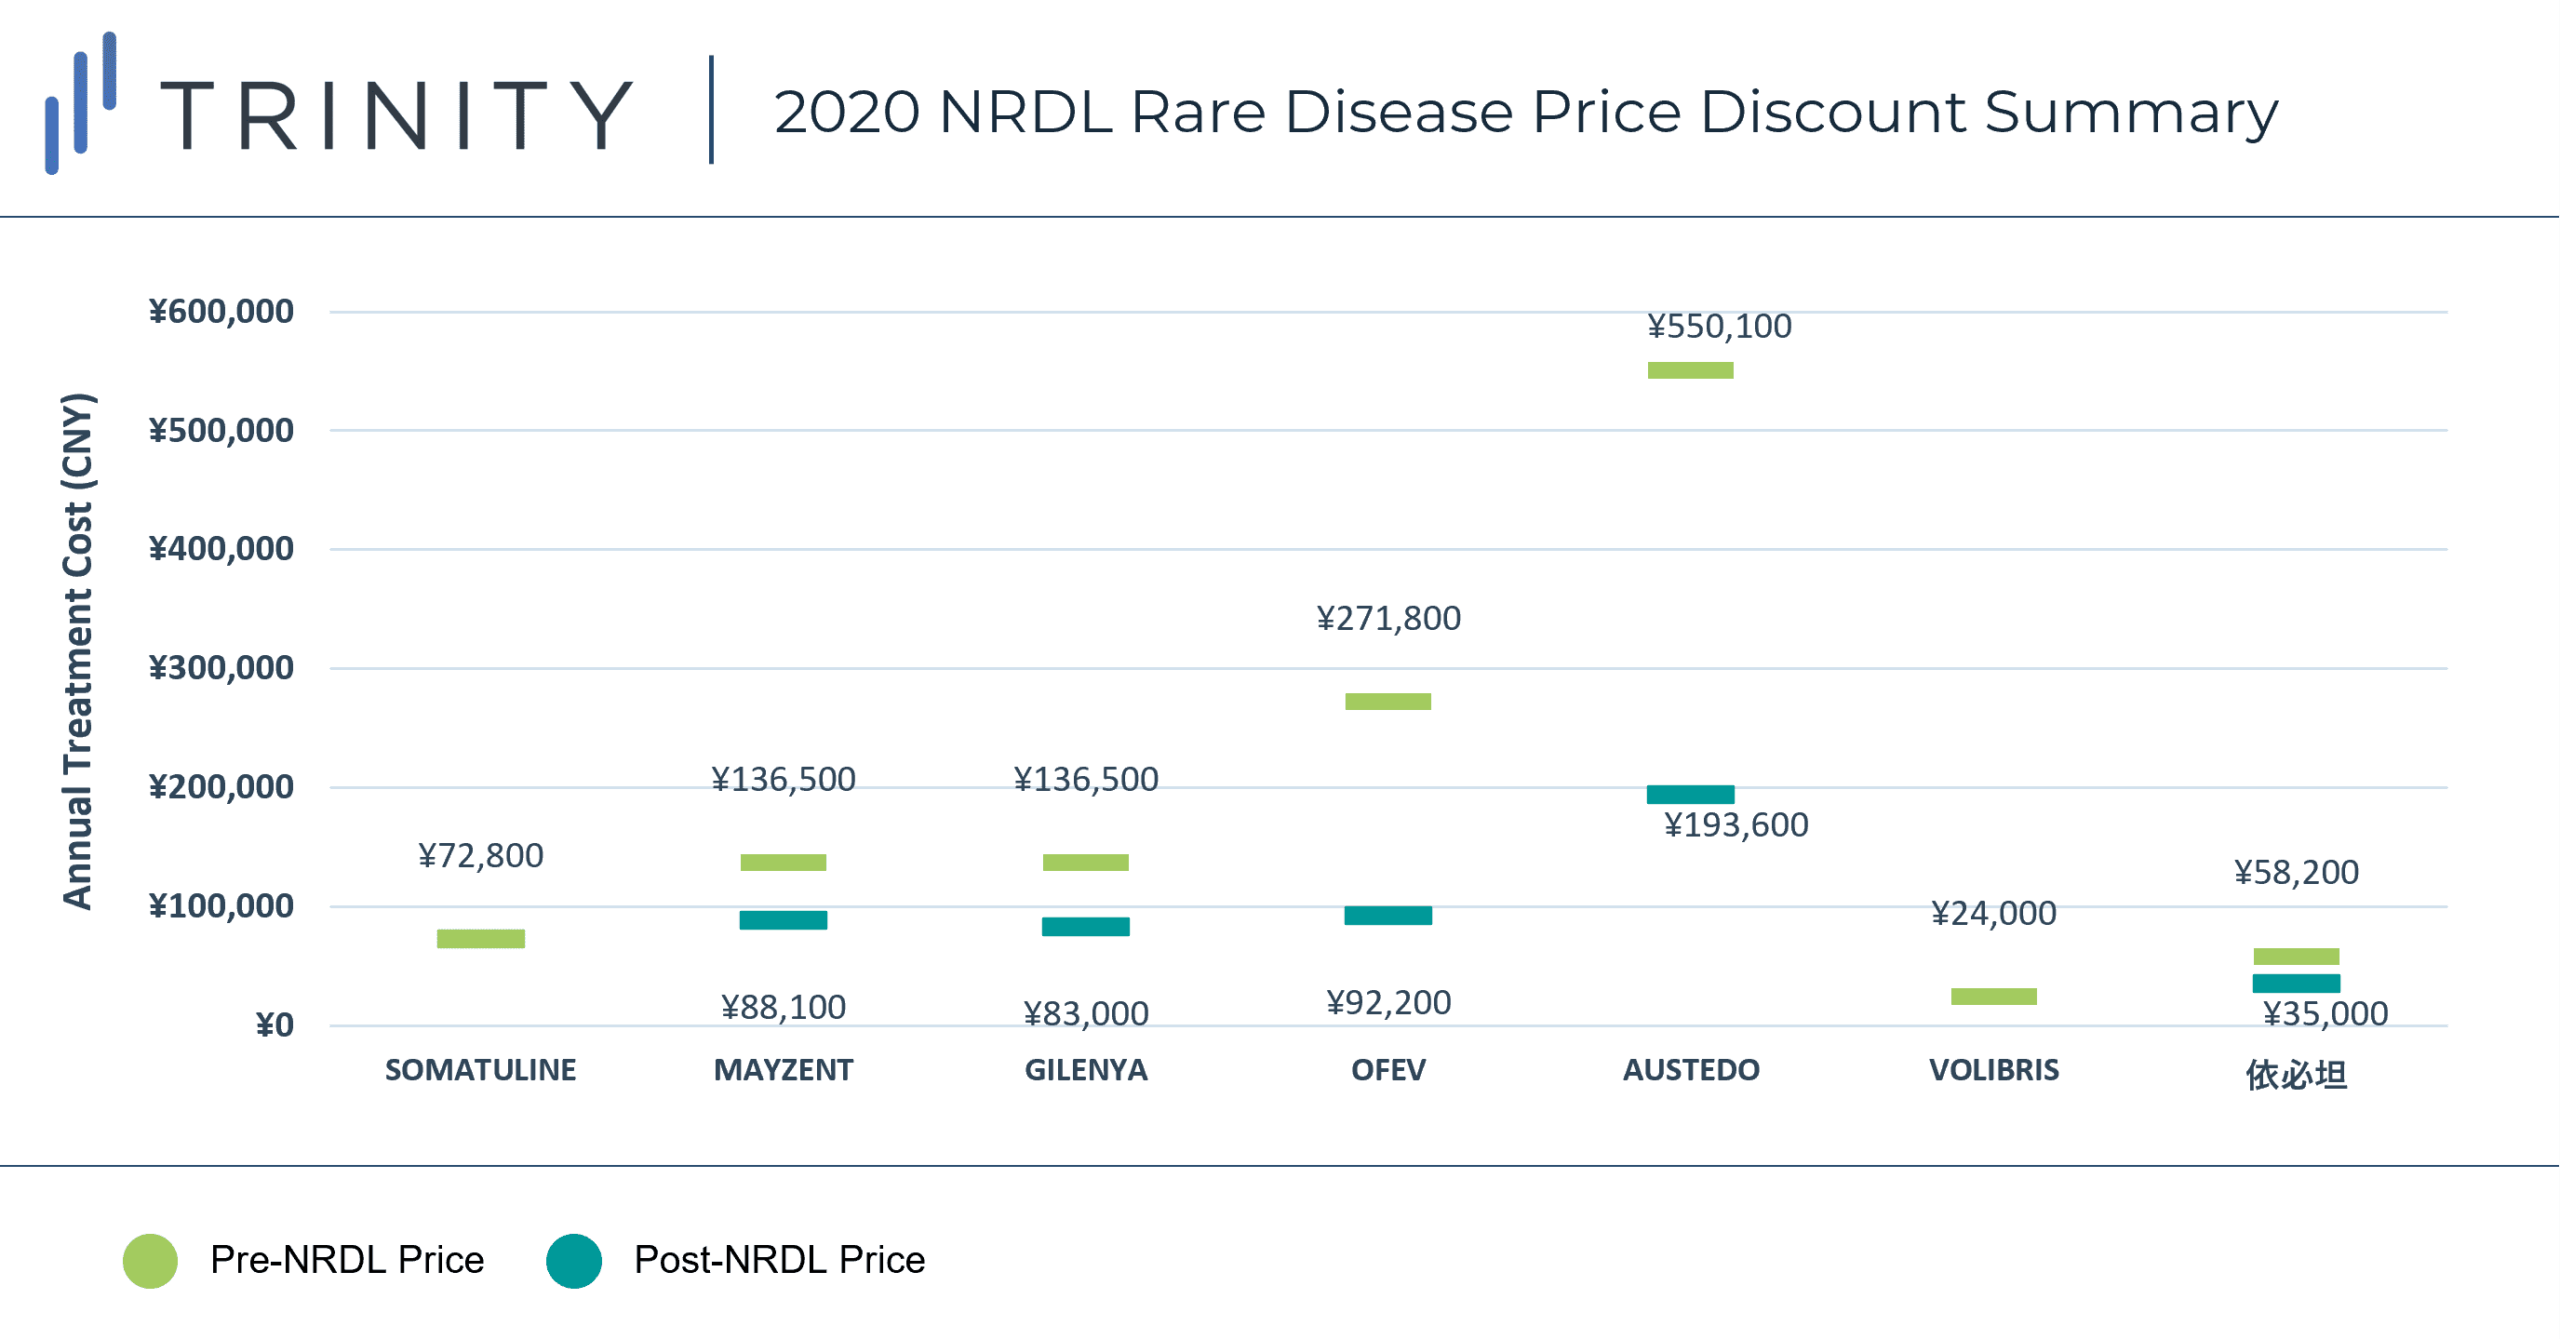Click the TRINITY wordmark text

click(396, 115)
